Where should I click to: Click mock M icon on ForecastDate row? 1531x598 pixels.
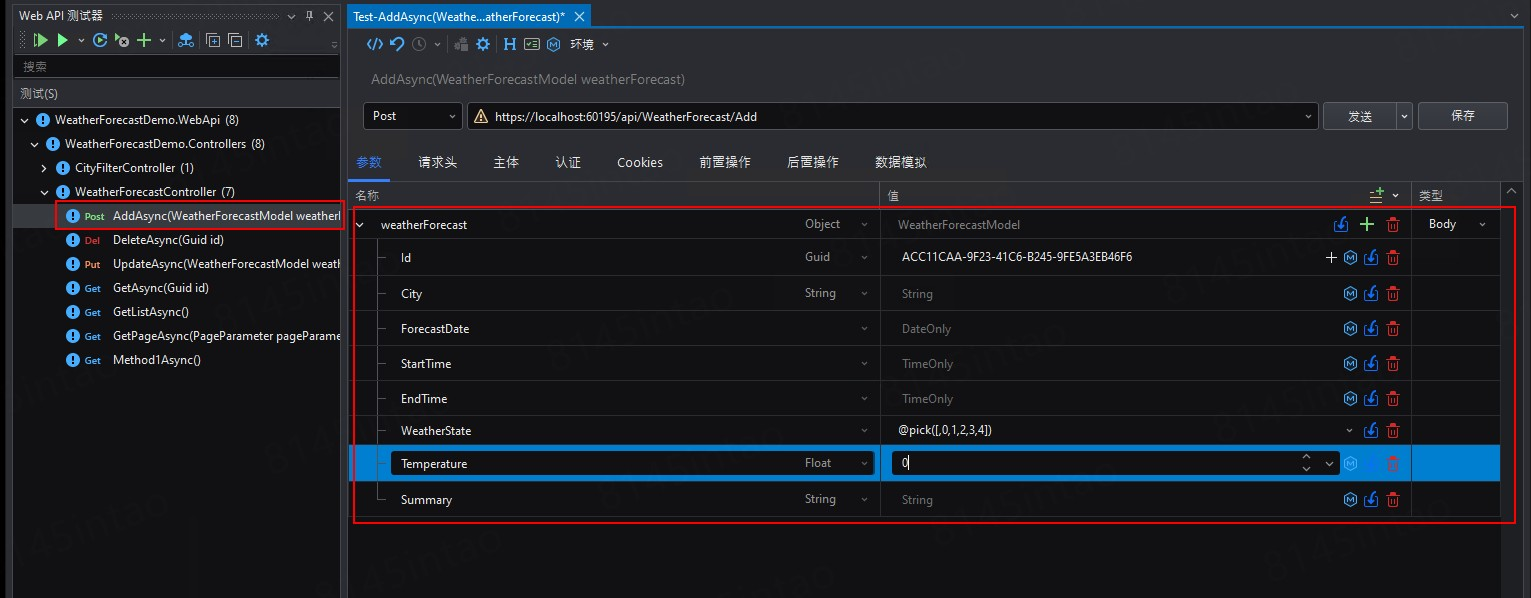[x=1350, y=329]
